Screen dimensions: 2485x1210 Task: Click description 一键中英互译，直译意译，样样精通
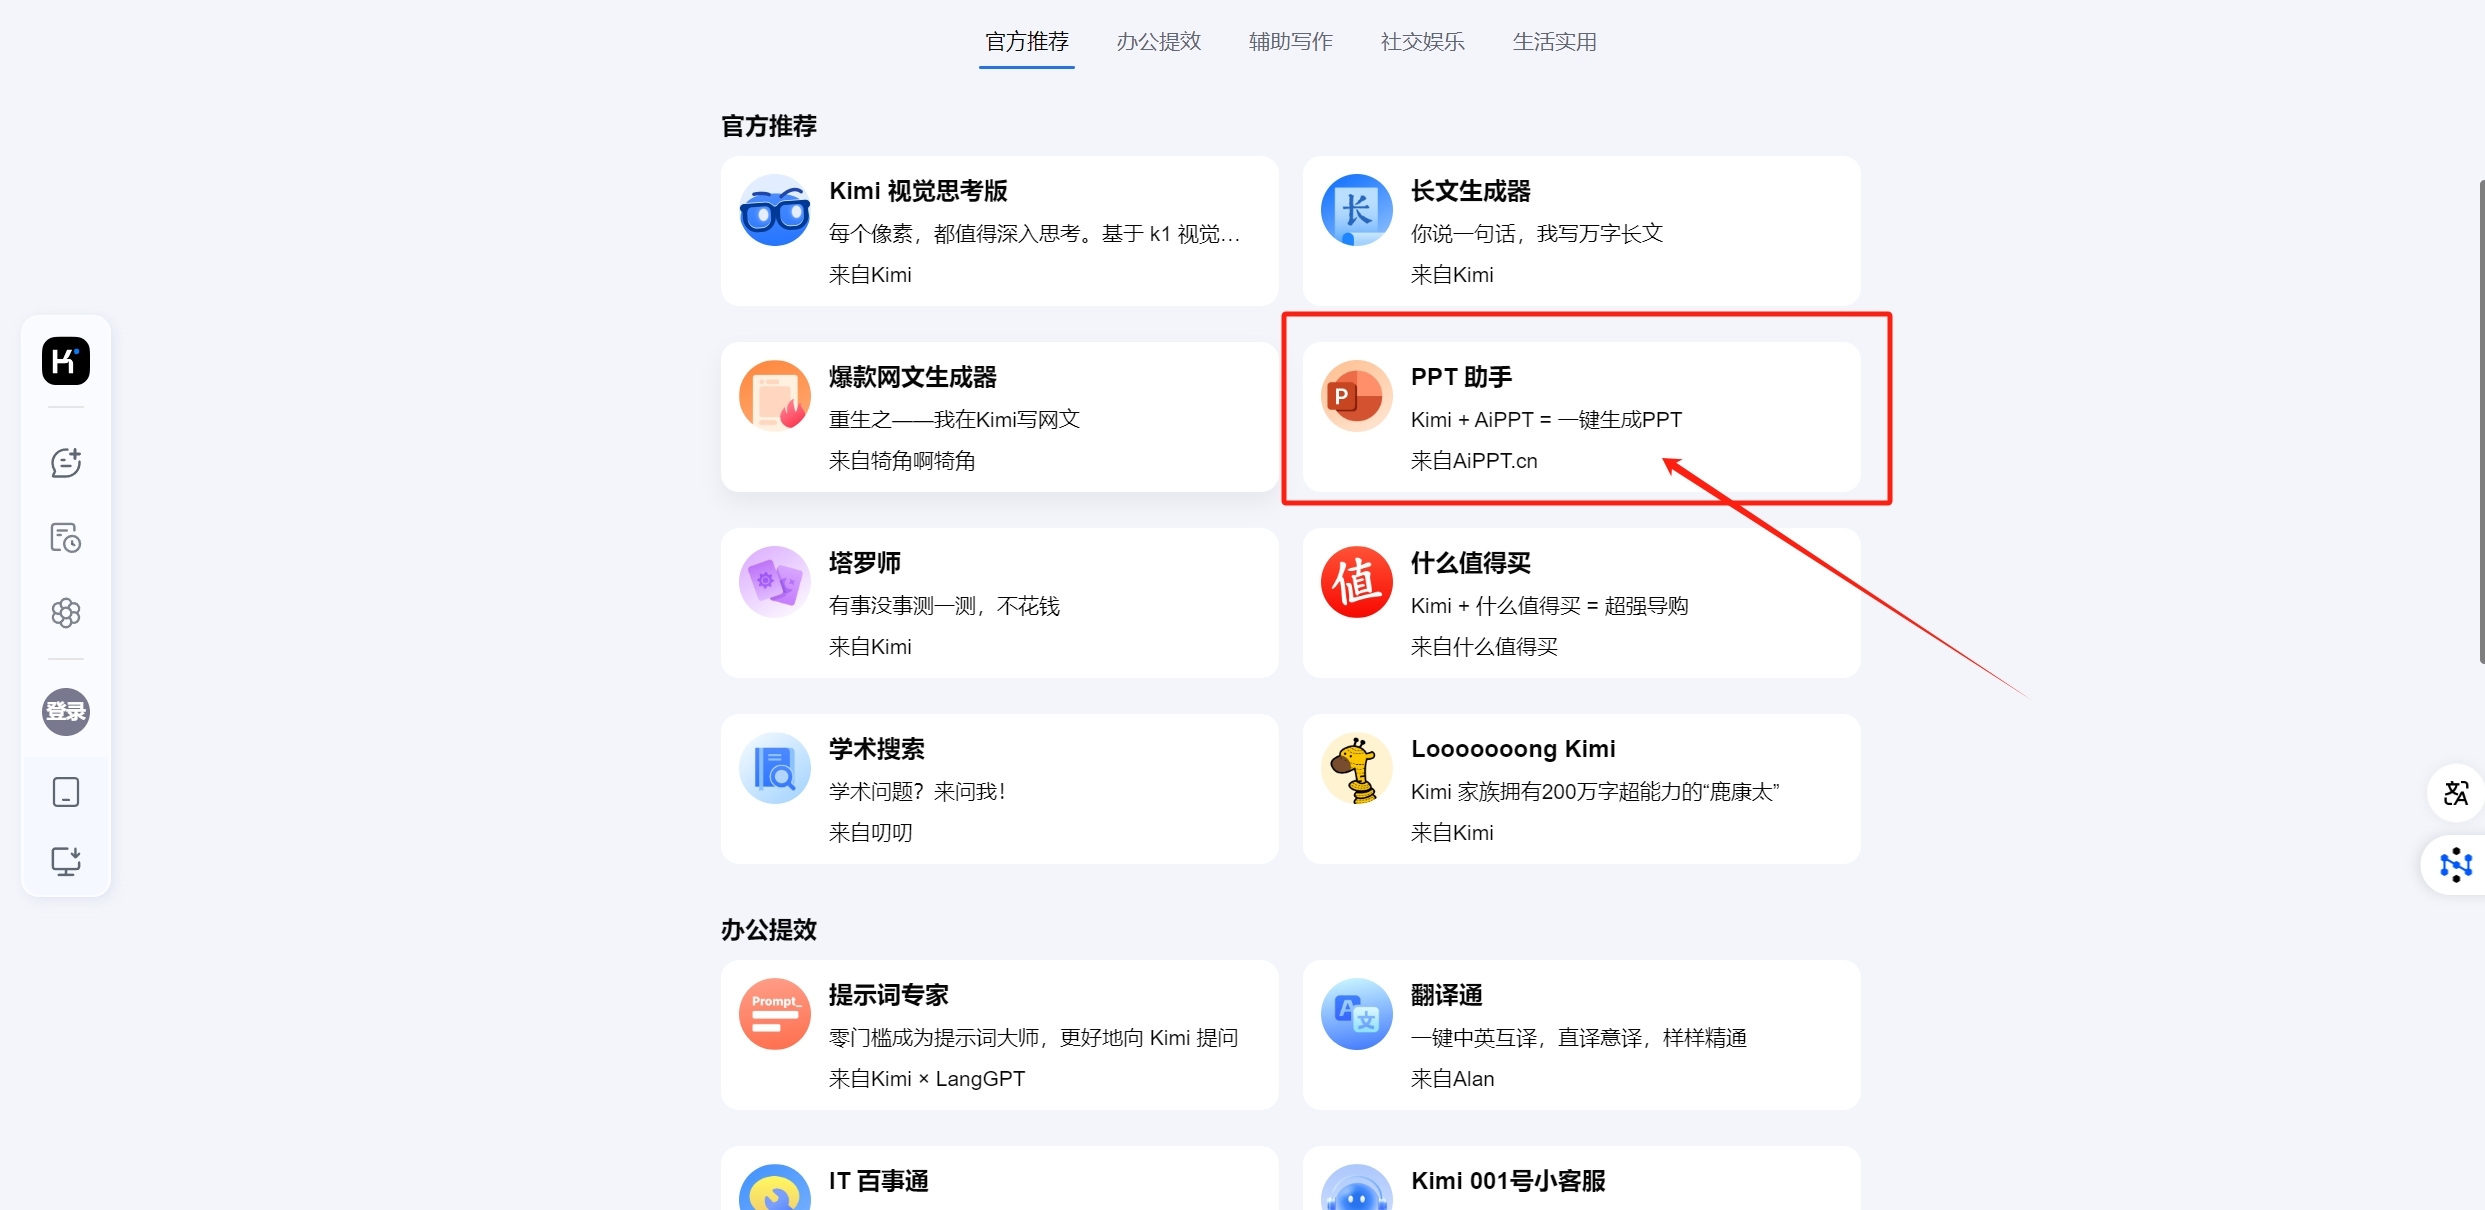point(1579,1037)
